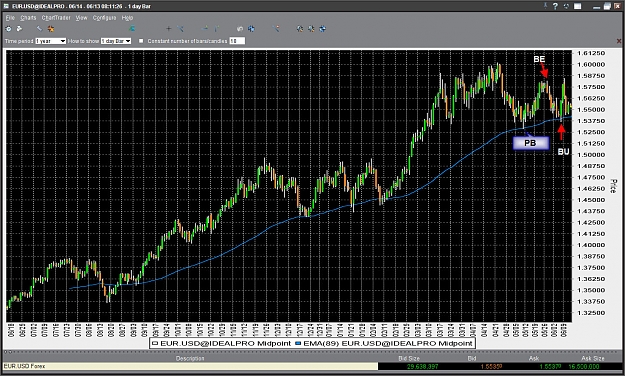625x376 pixels.
Task: Click the white Midpoint legend color box
Action: coord(155,343)
